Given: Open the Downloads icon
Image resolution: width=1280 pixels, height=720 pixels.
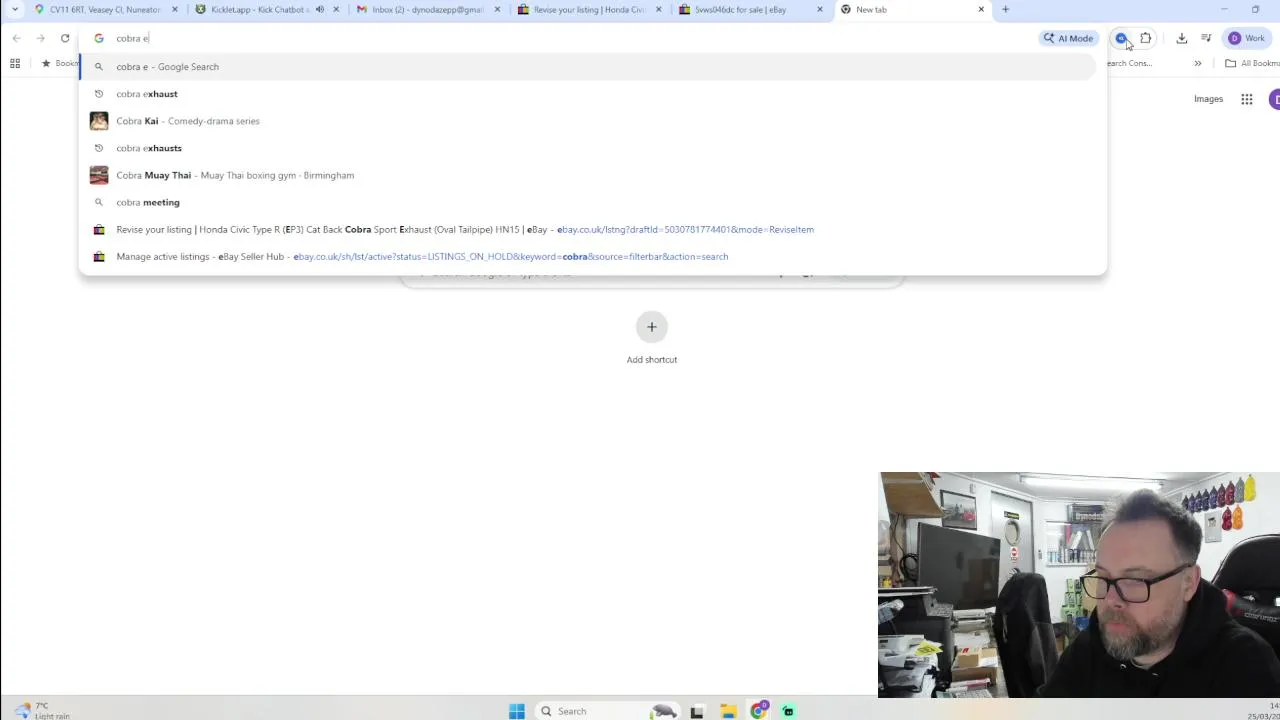Looking at the screenshot, I should point(1182,38).
